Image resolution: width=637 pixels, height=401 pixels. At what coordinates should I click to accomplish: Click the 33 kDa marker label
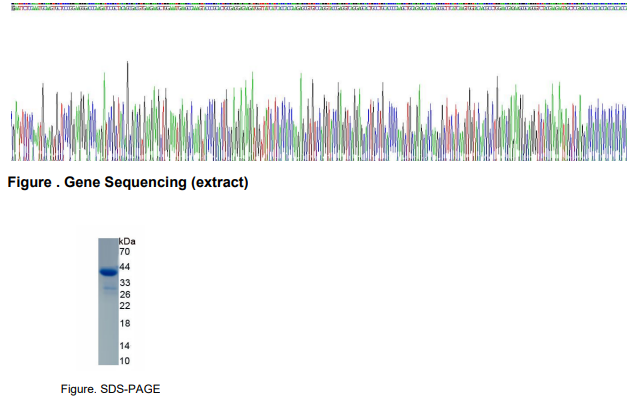pyautogui.click(x=125, y=284)
